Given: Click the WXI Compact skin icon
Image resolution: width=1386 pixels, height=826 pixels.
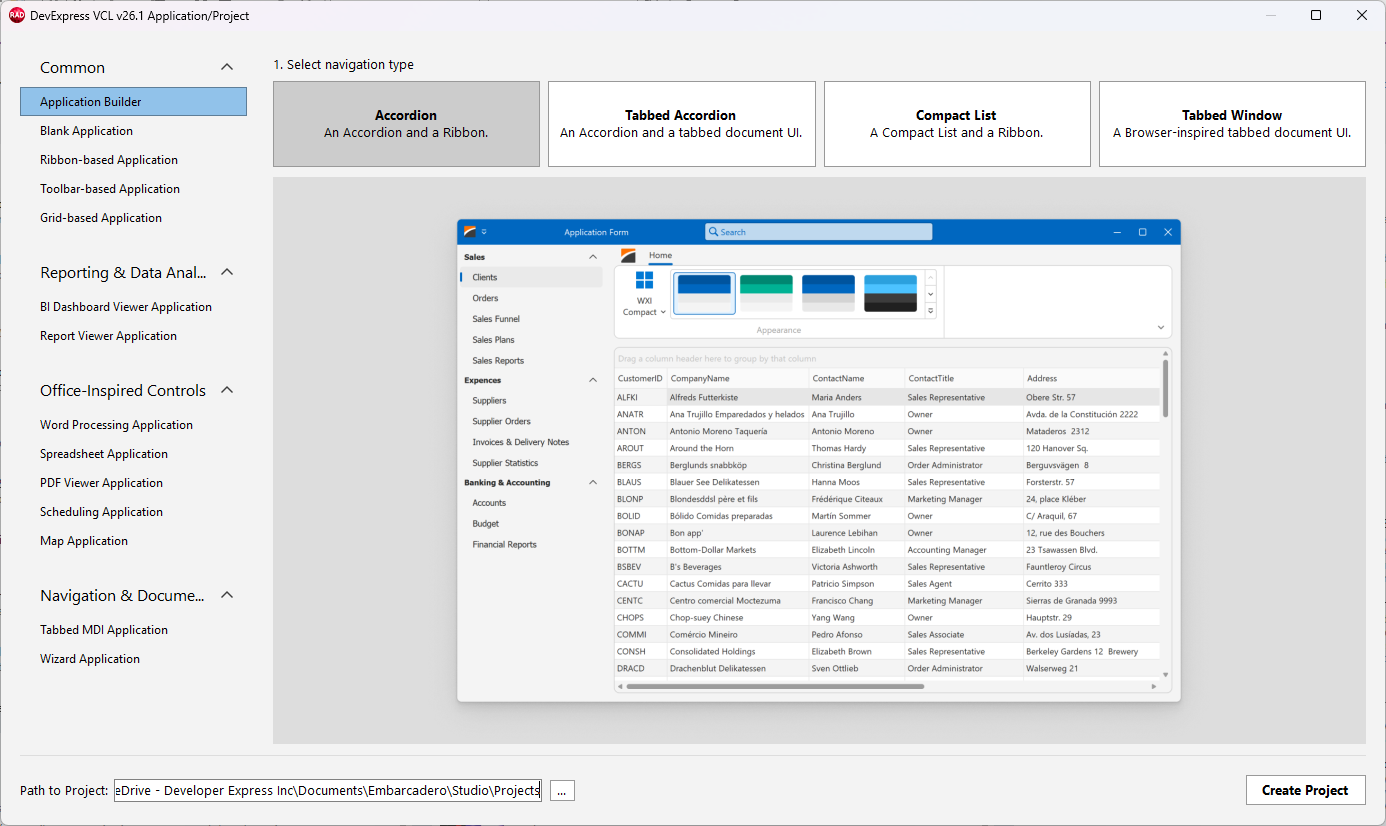Looking at the screenshot, I should coord(644,280).
